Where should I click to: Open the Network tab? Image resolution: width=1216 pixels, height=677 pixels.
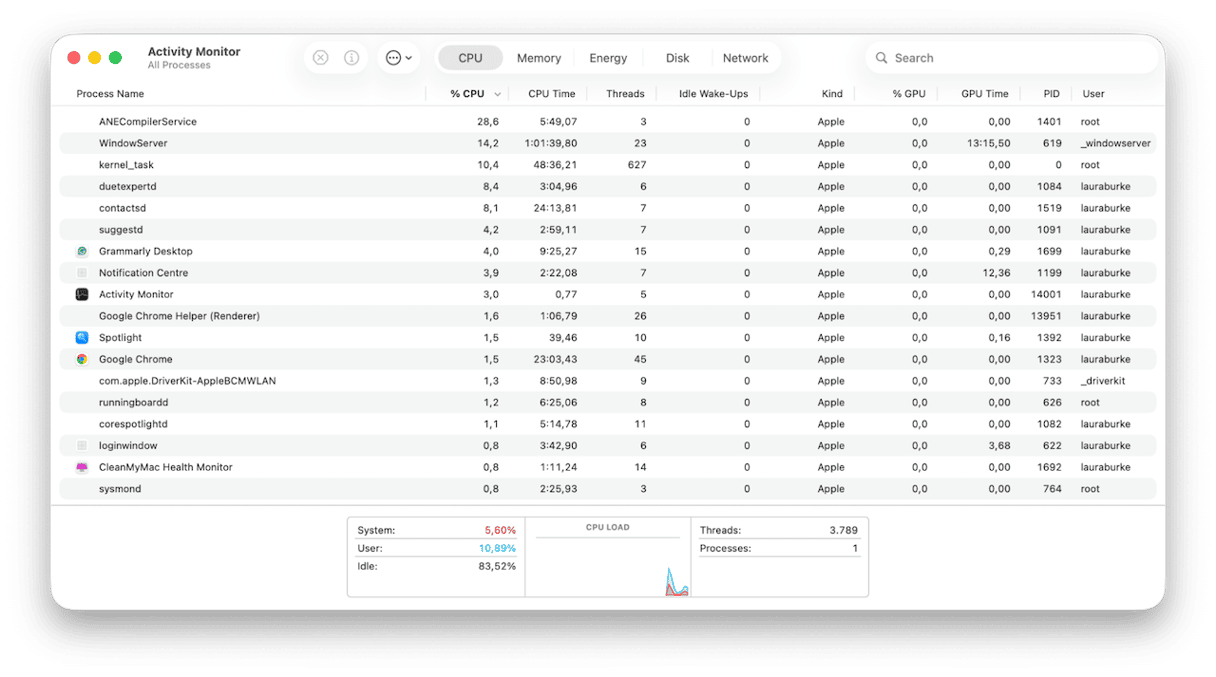click(745, 57)
